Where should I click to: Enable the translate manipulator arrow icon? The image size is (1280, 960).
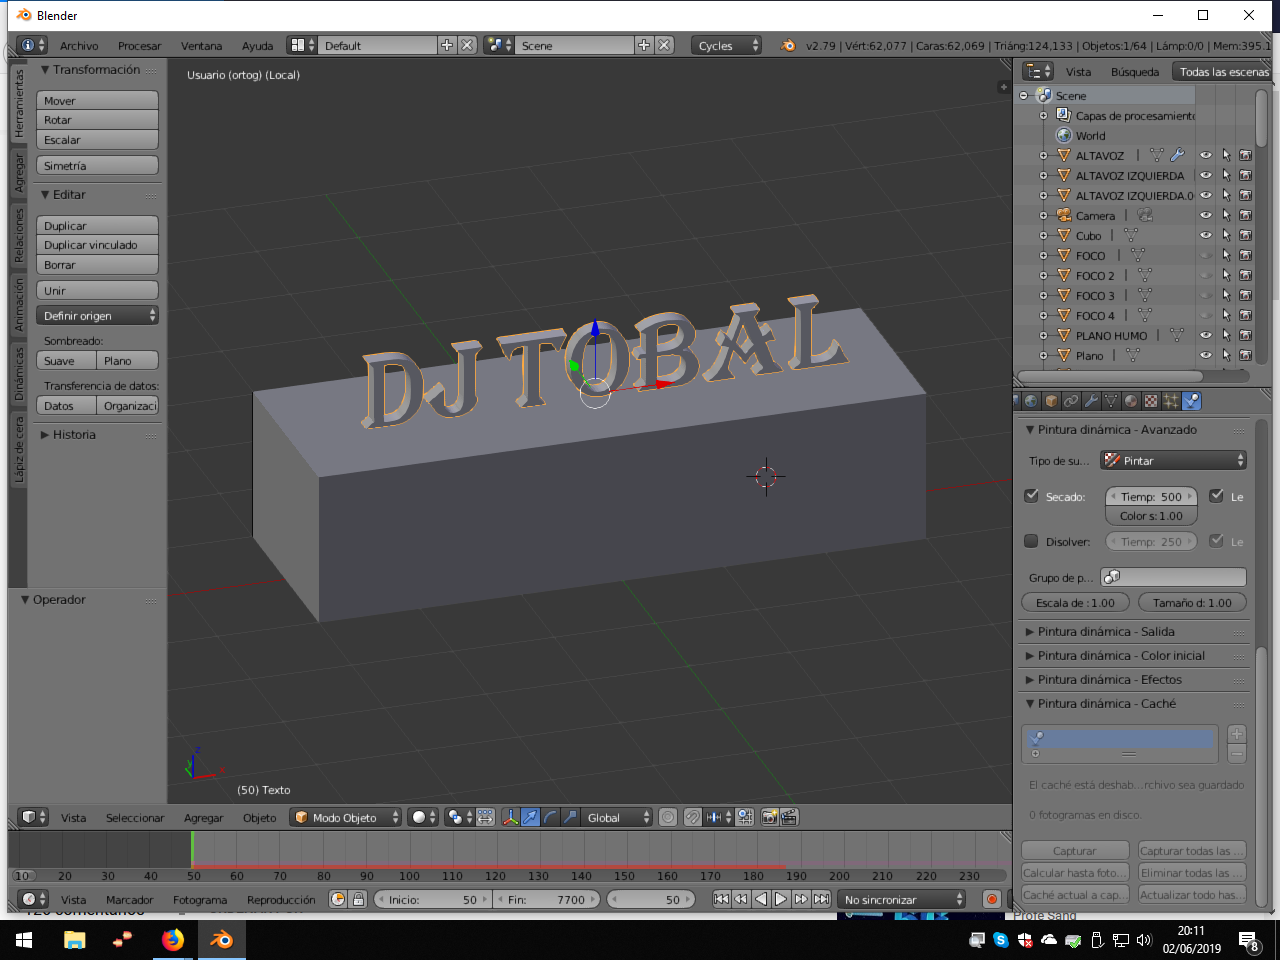[x=530, y=817]
